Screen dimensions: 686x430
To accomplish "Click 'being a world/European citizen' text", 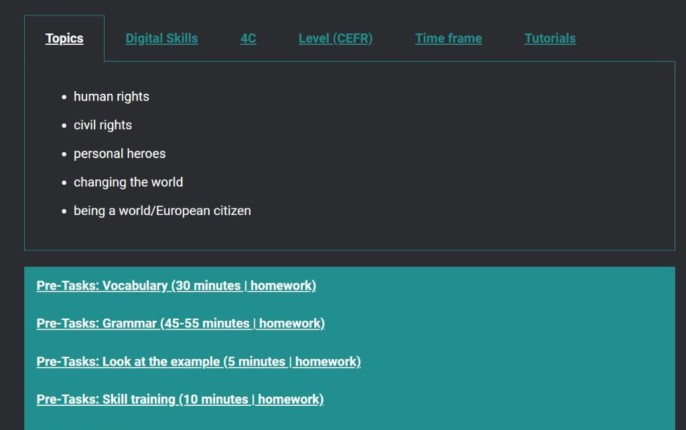I will coord(162,211).
